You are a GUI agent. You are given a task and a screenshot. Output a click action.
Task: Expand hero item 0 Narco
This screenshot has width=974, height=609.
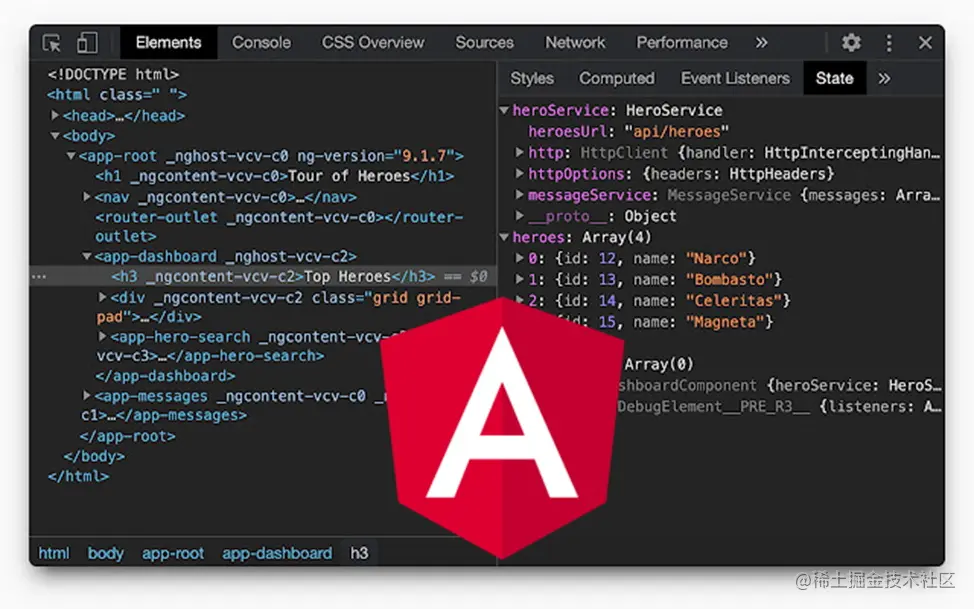pos(519,258)
